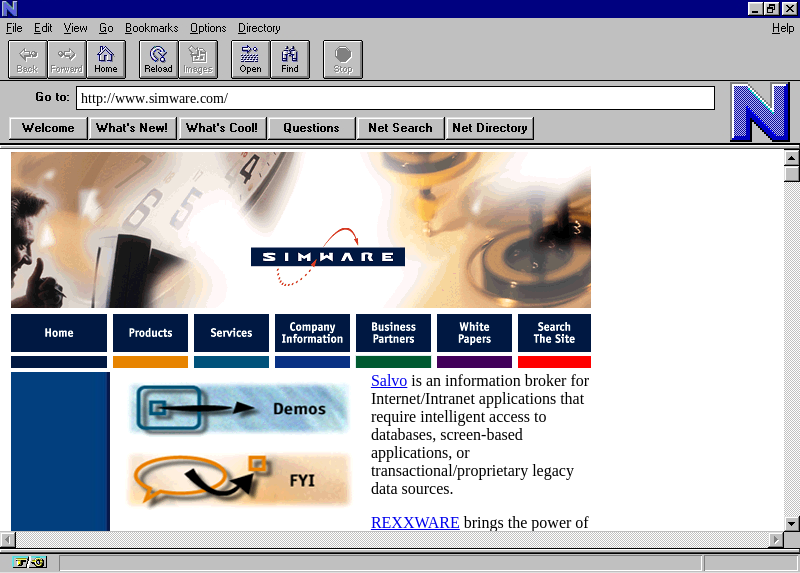Open the File menu
Image resolution: width=800 pixels, height=573 pixels.
pos(14,28)
